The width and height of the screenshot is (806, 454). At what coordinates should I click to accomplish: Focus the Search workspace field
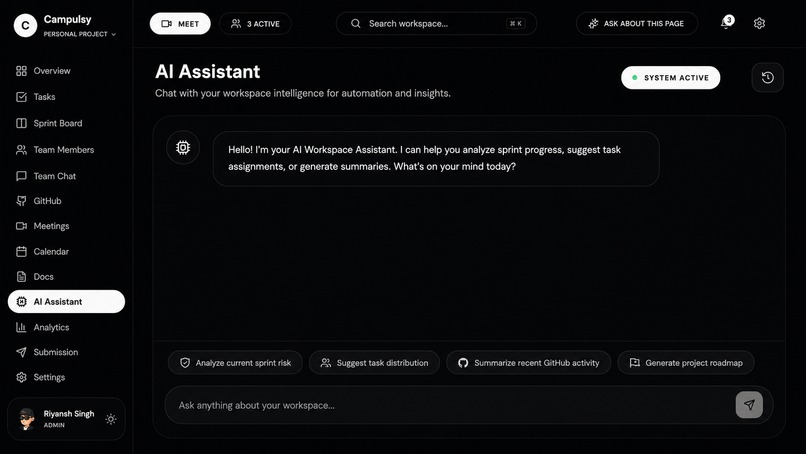[x=436, y=24]
